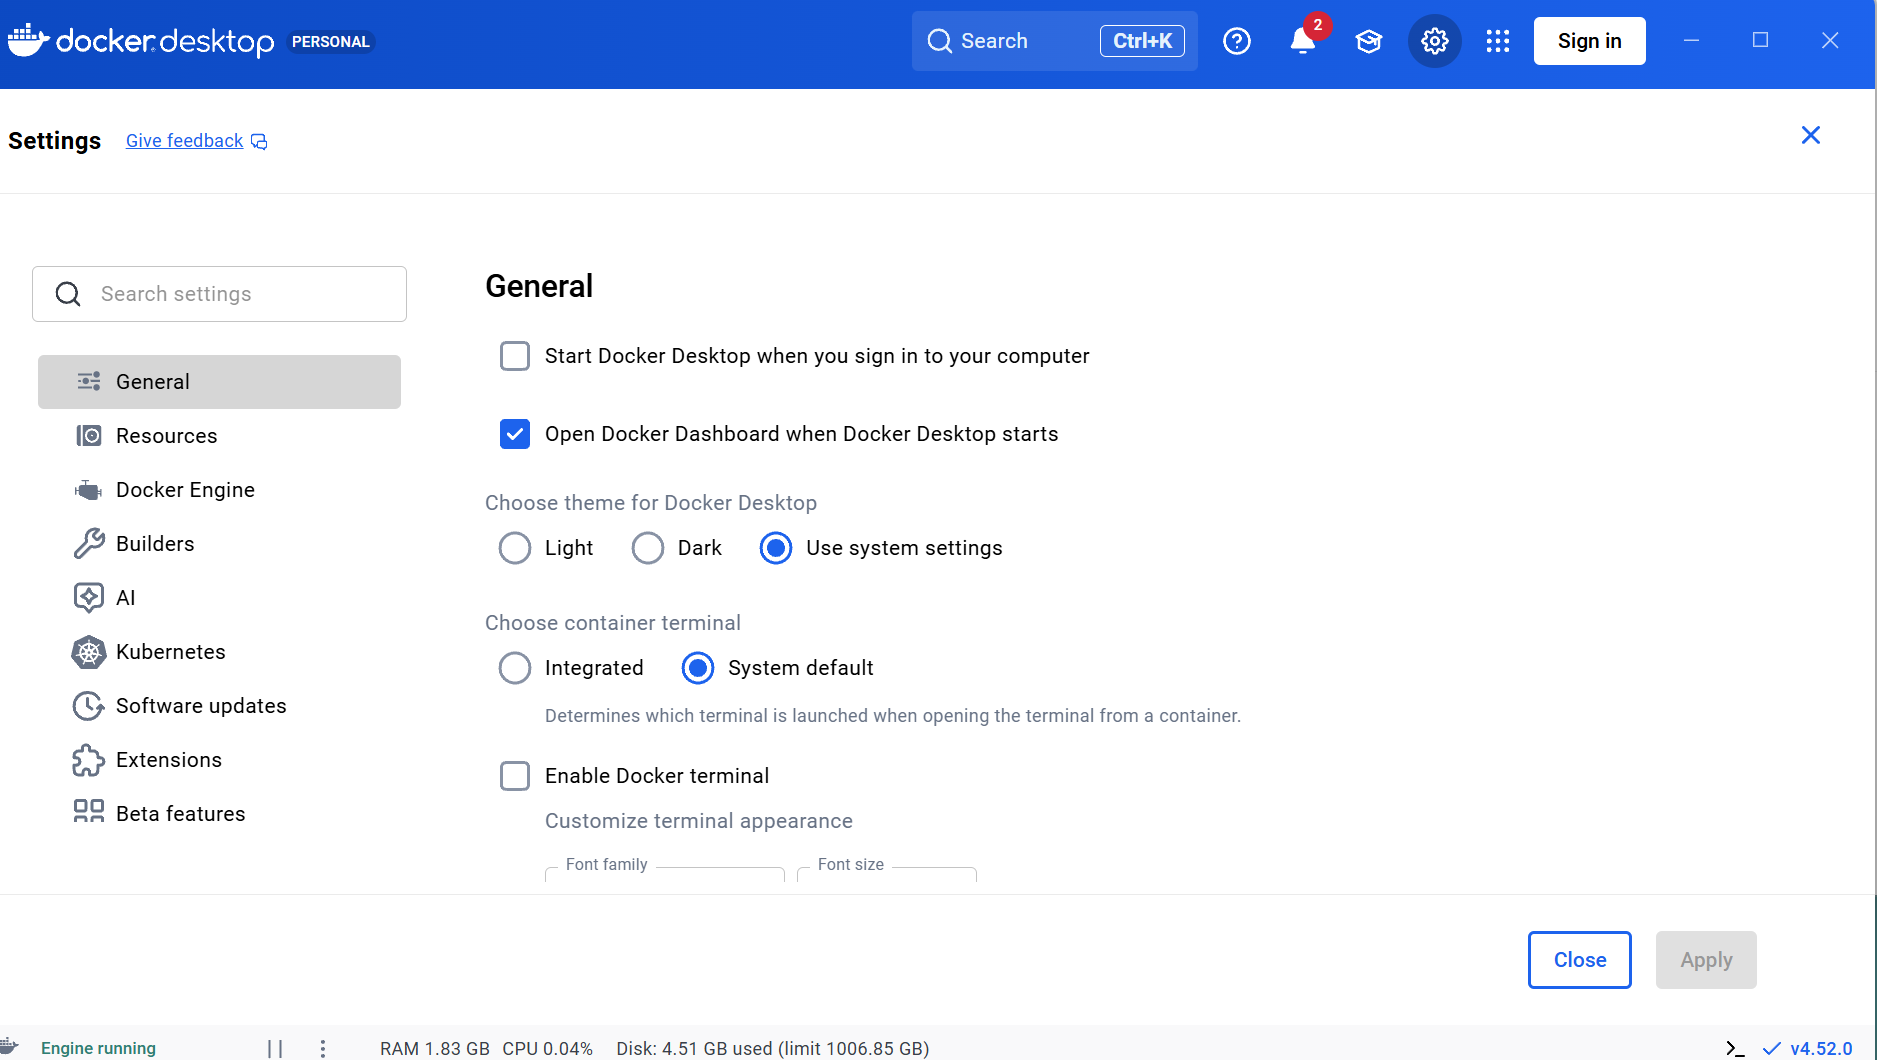Screen dimensions: 1877x1060
Task: Enable Start Docker Desktop at sign in
Action: point(515,356)
